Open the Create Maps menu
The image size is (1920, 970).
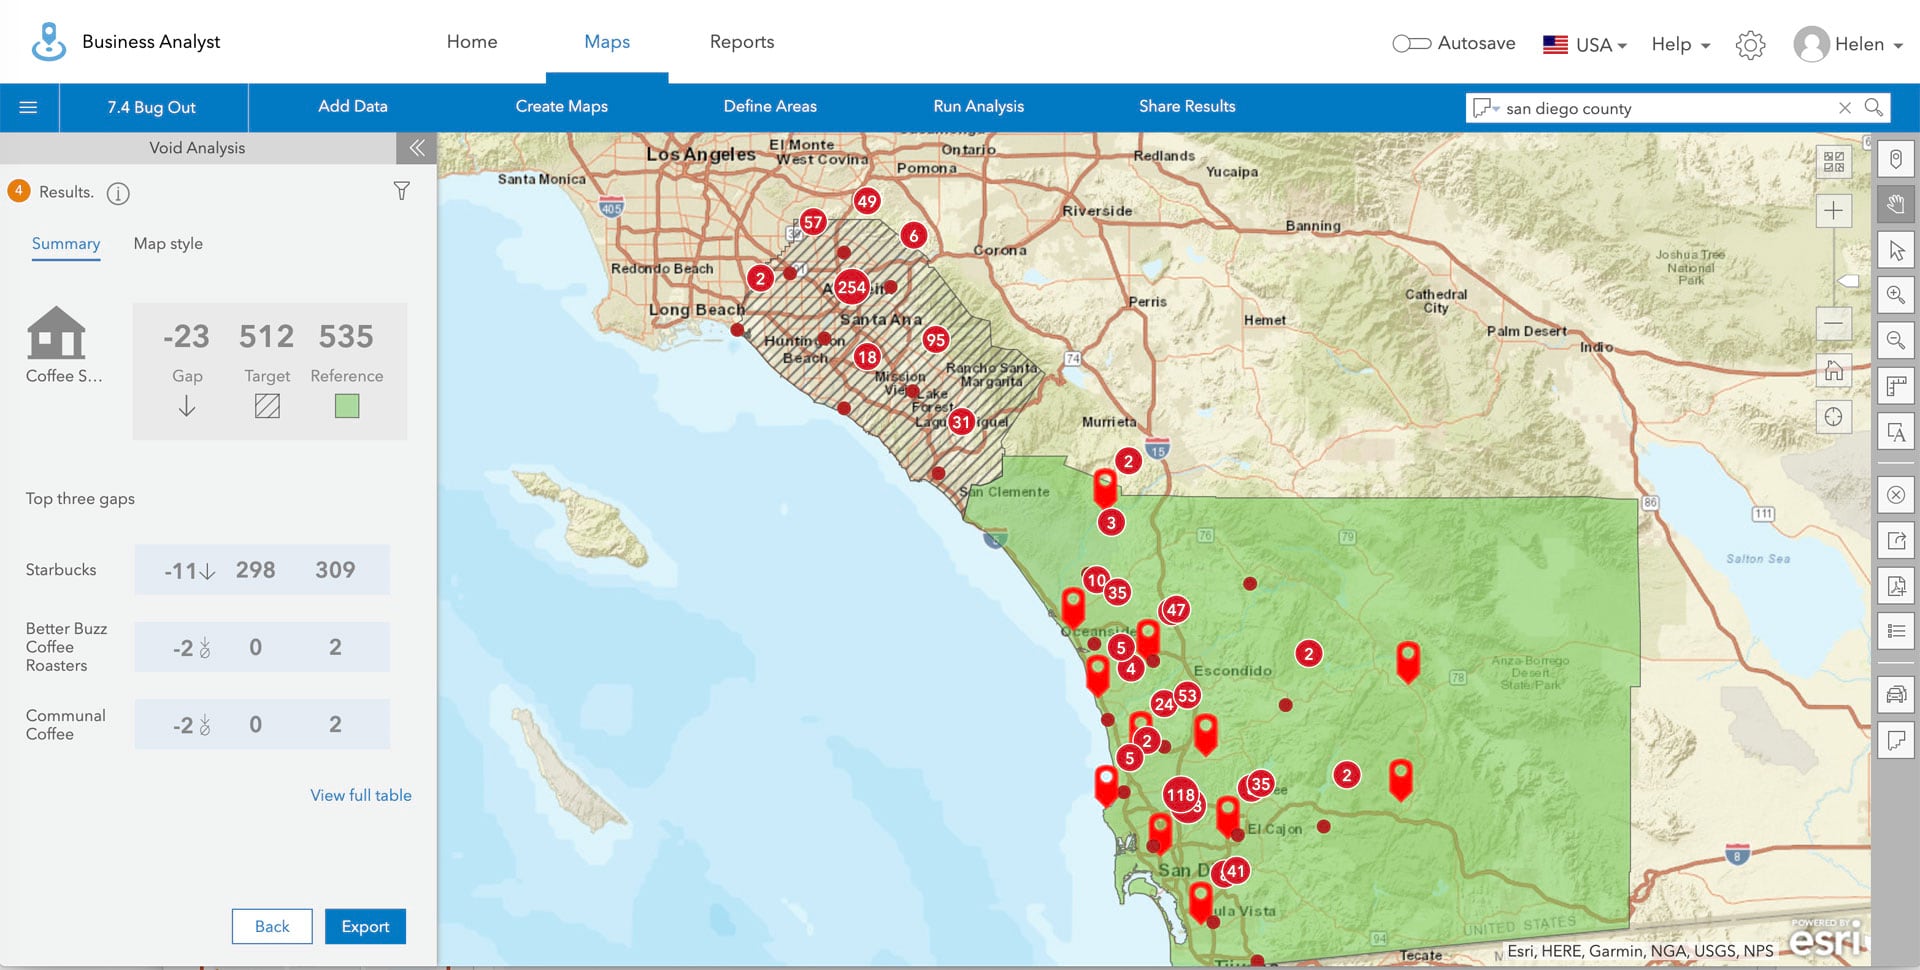coord(562,106)
